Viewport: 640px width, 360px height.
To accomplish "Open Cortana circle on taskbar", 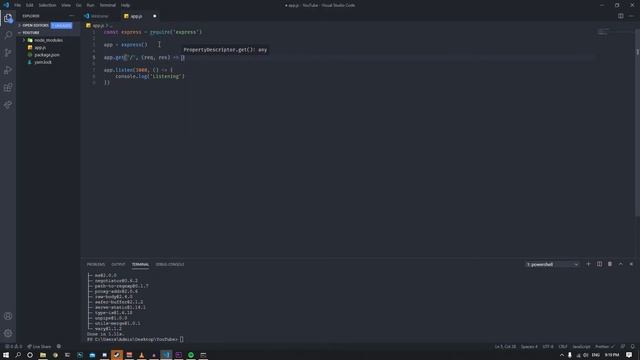I will (x=30, y=355).
